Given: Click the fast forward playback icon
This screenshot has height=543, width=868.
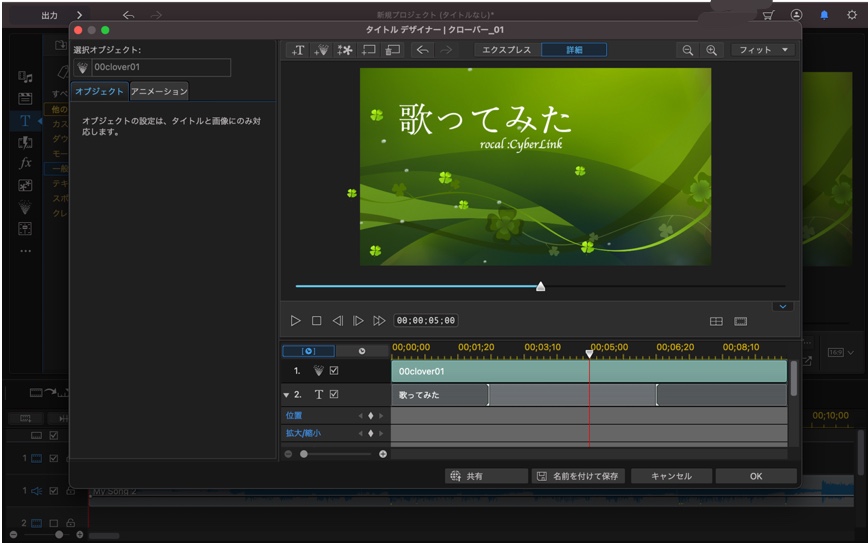Looking at the screenshot, I should click(x=379, y=321).
